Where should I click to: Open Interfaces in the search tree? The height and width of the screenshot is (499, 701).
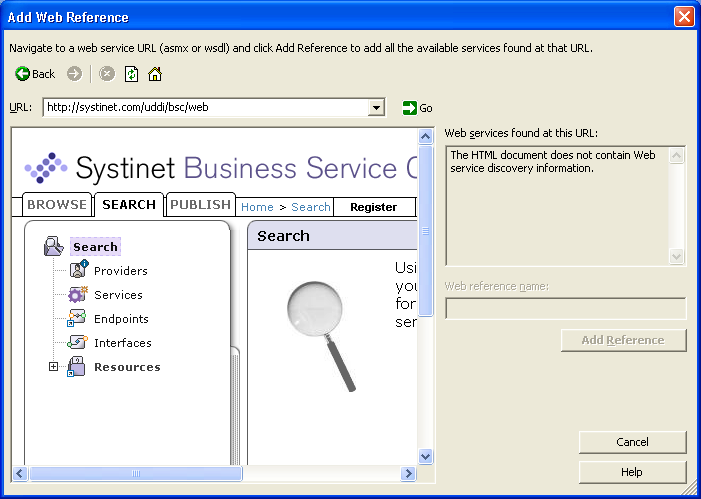point(122,343)
